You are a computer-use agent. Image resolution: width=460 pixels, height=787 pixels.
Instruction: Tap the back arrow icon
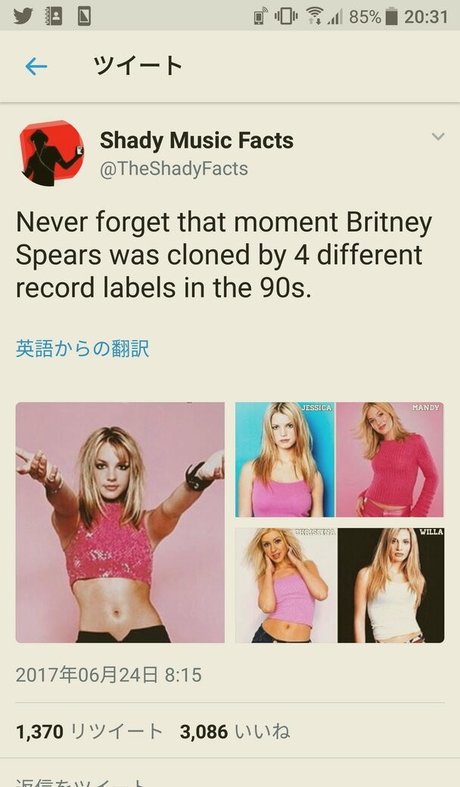point(36,66)
